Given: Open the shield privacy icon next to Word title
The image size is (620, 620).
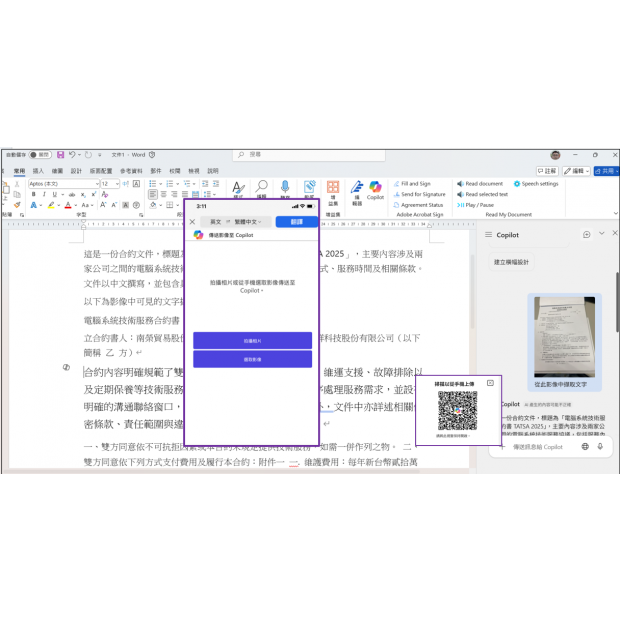Looking at the screenshot, I should (x=152, y=155).
